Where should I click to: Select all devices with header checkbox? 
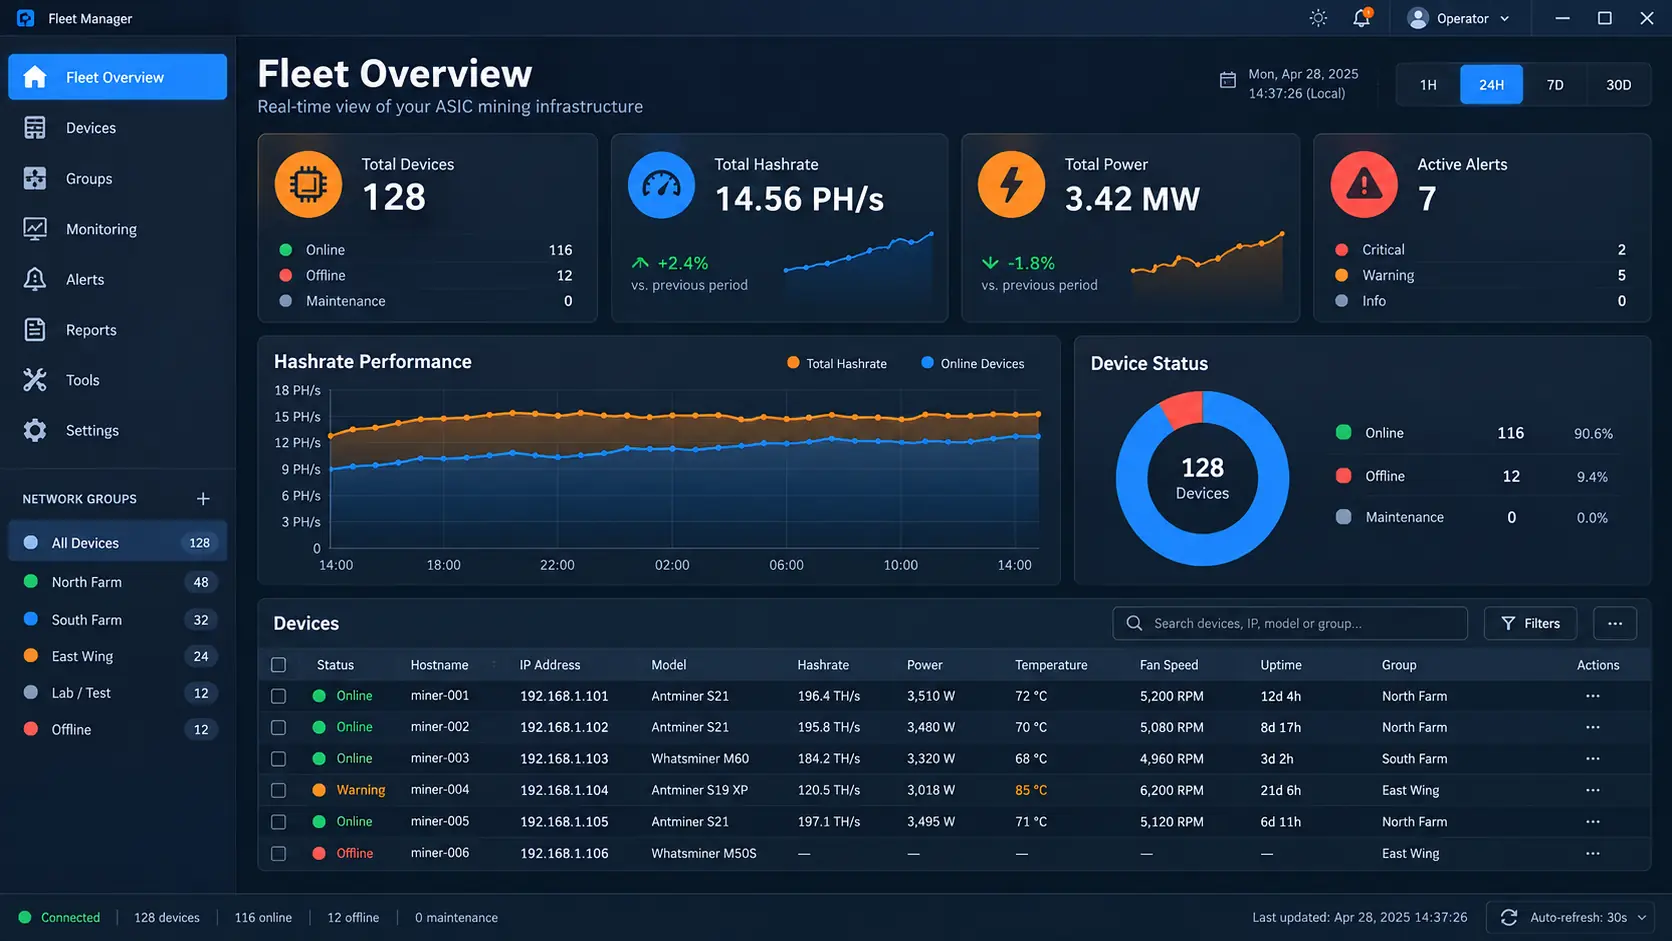(278, 665)
